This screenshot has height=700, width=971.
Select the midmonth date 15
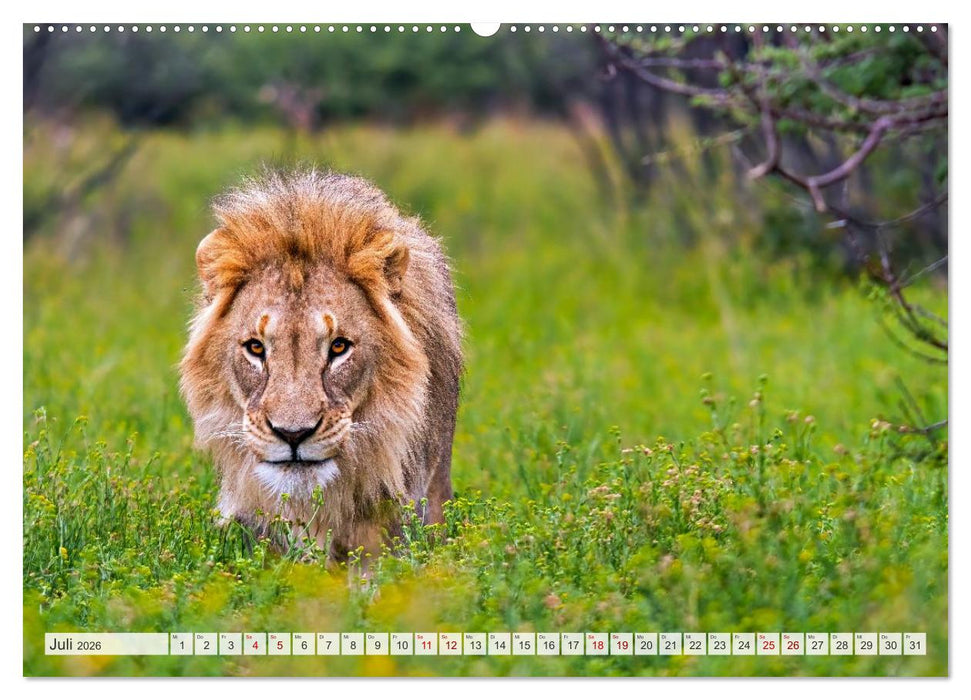click(525, 644)
